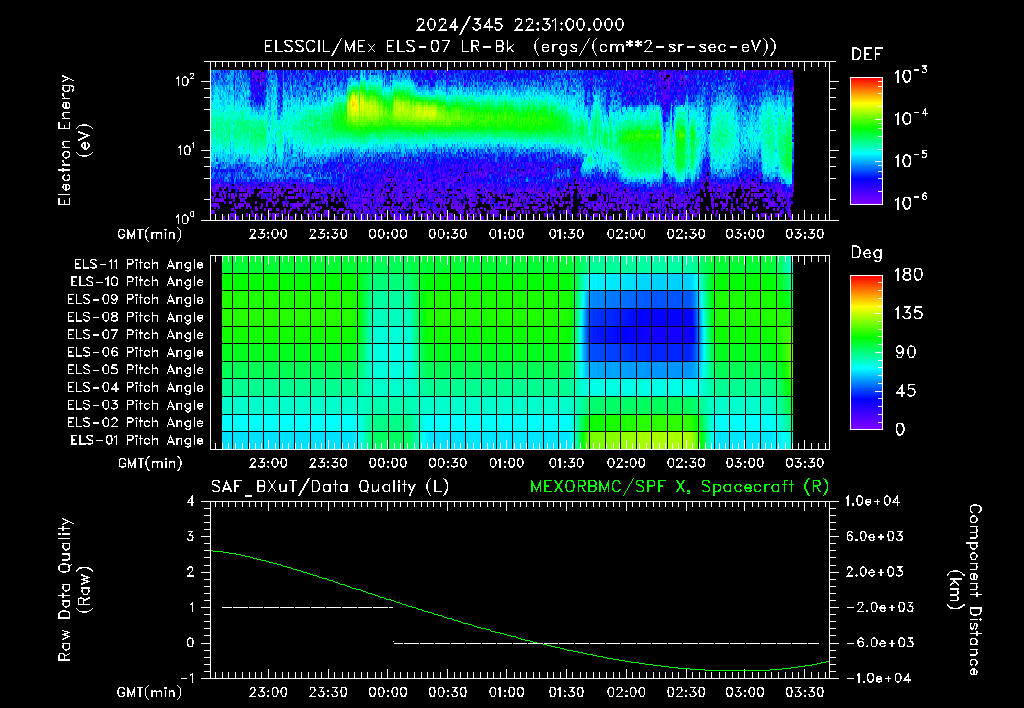Click the bright yellow peak in electron spectrogram
This screenshot has width=1024, height=708.
357,105
